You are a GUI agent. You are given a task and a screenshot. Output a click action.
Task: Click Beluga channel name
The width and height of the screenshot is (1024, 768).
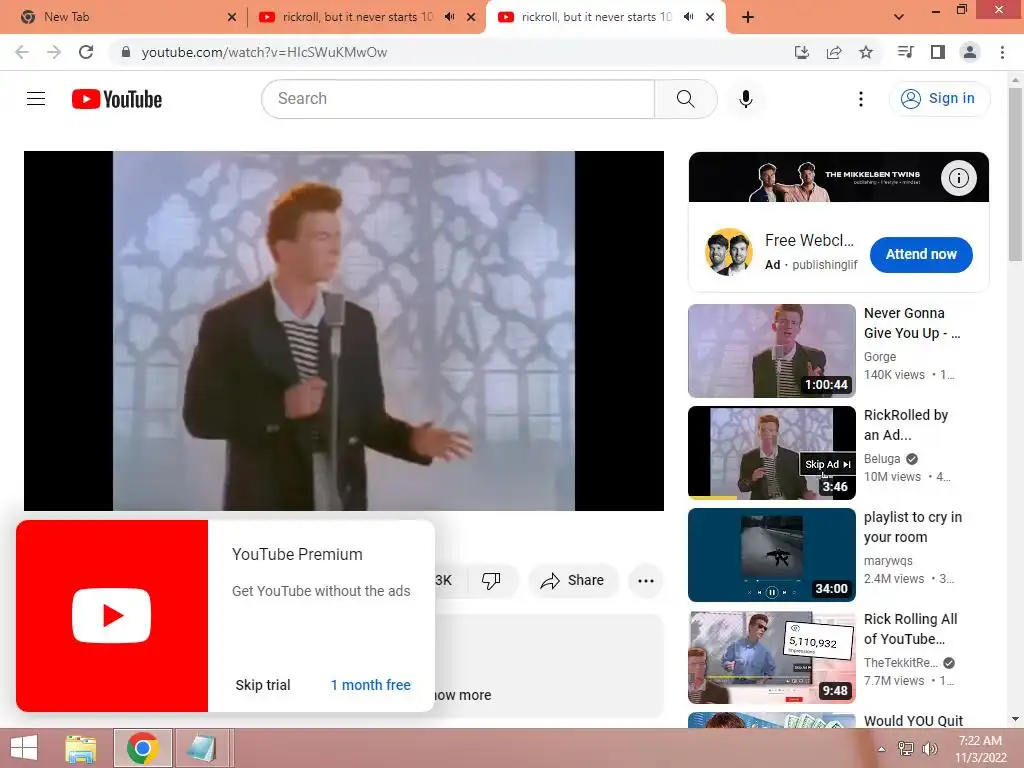pos(882,459)
